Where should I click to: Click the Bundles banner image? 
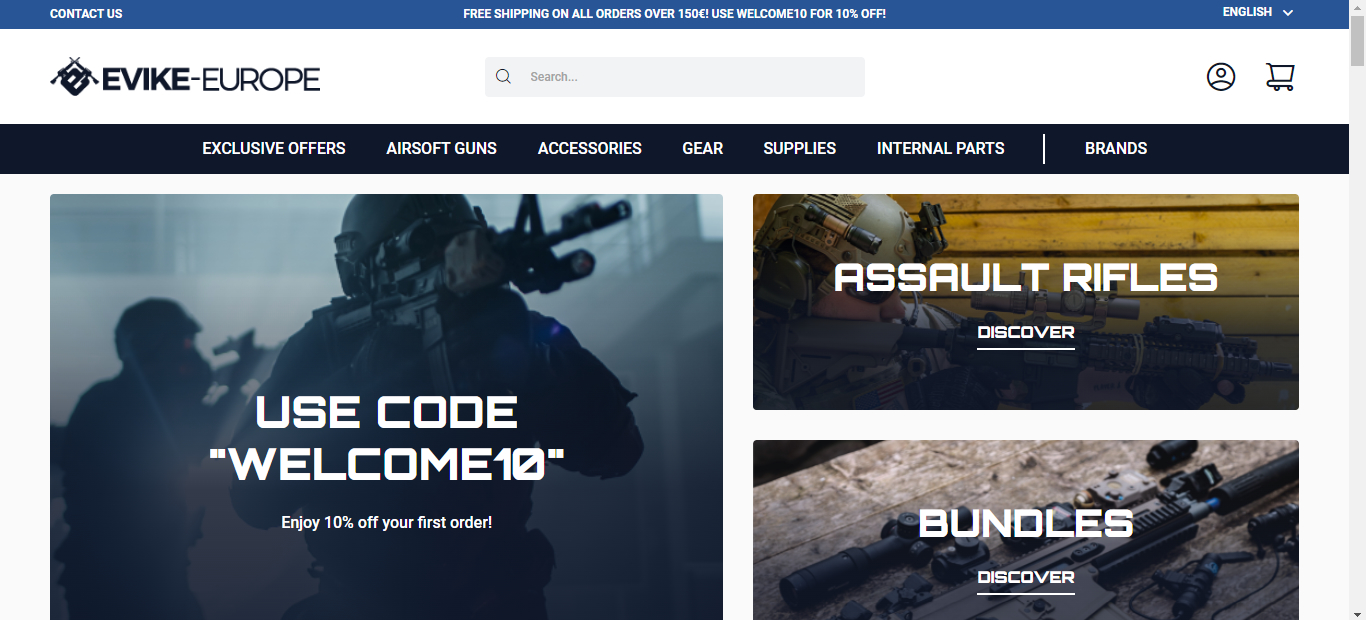click(x=1025, y=480)
